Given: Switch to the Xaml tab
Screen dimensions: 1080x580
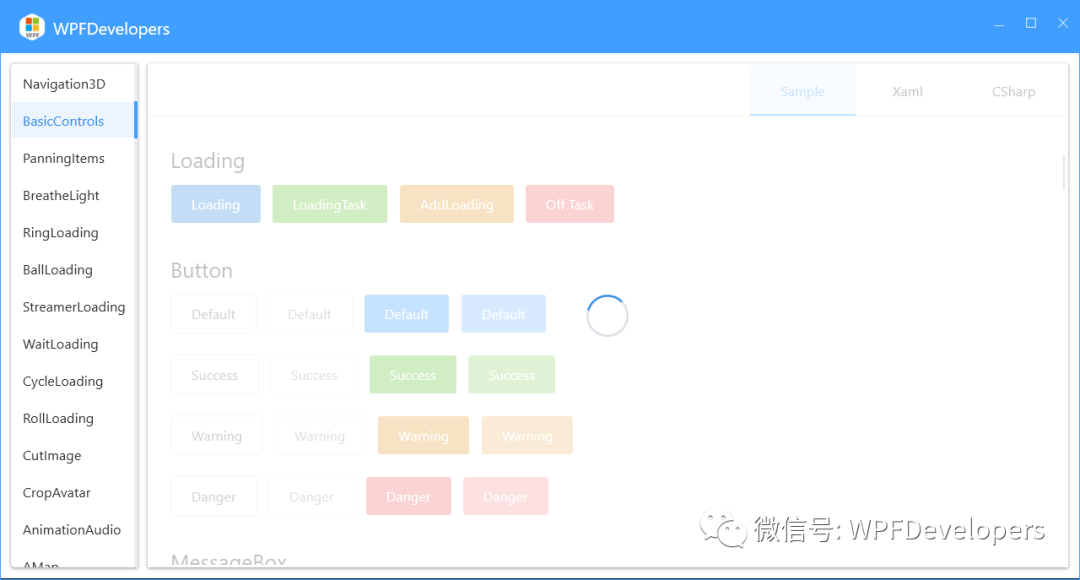Looking at the screenshot, I should pos(907,92).
